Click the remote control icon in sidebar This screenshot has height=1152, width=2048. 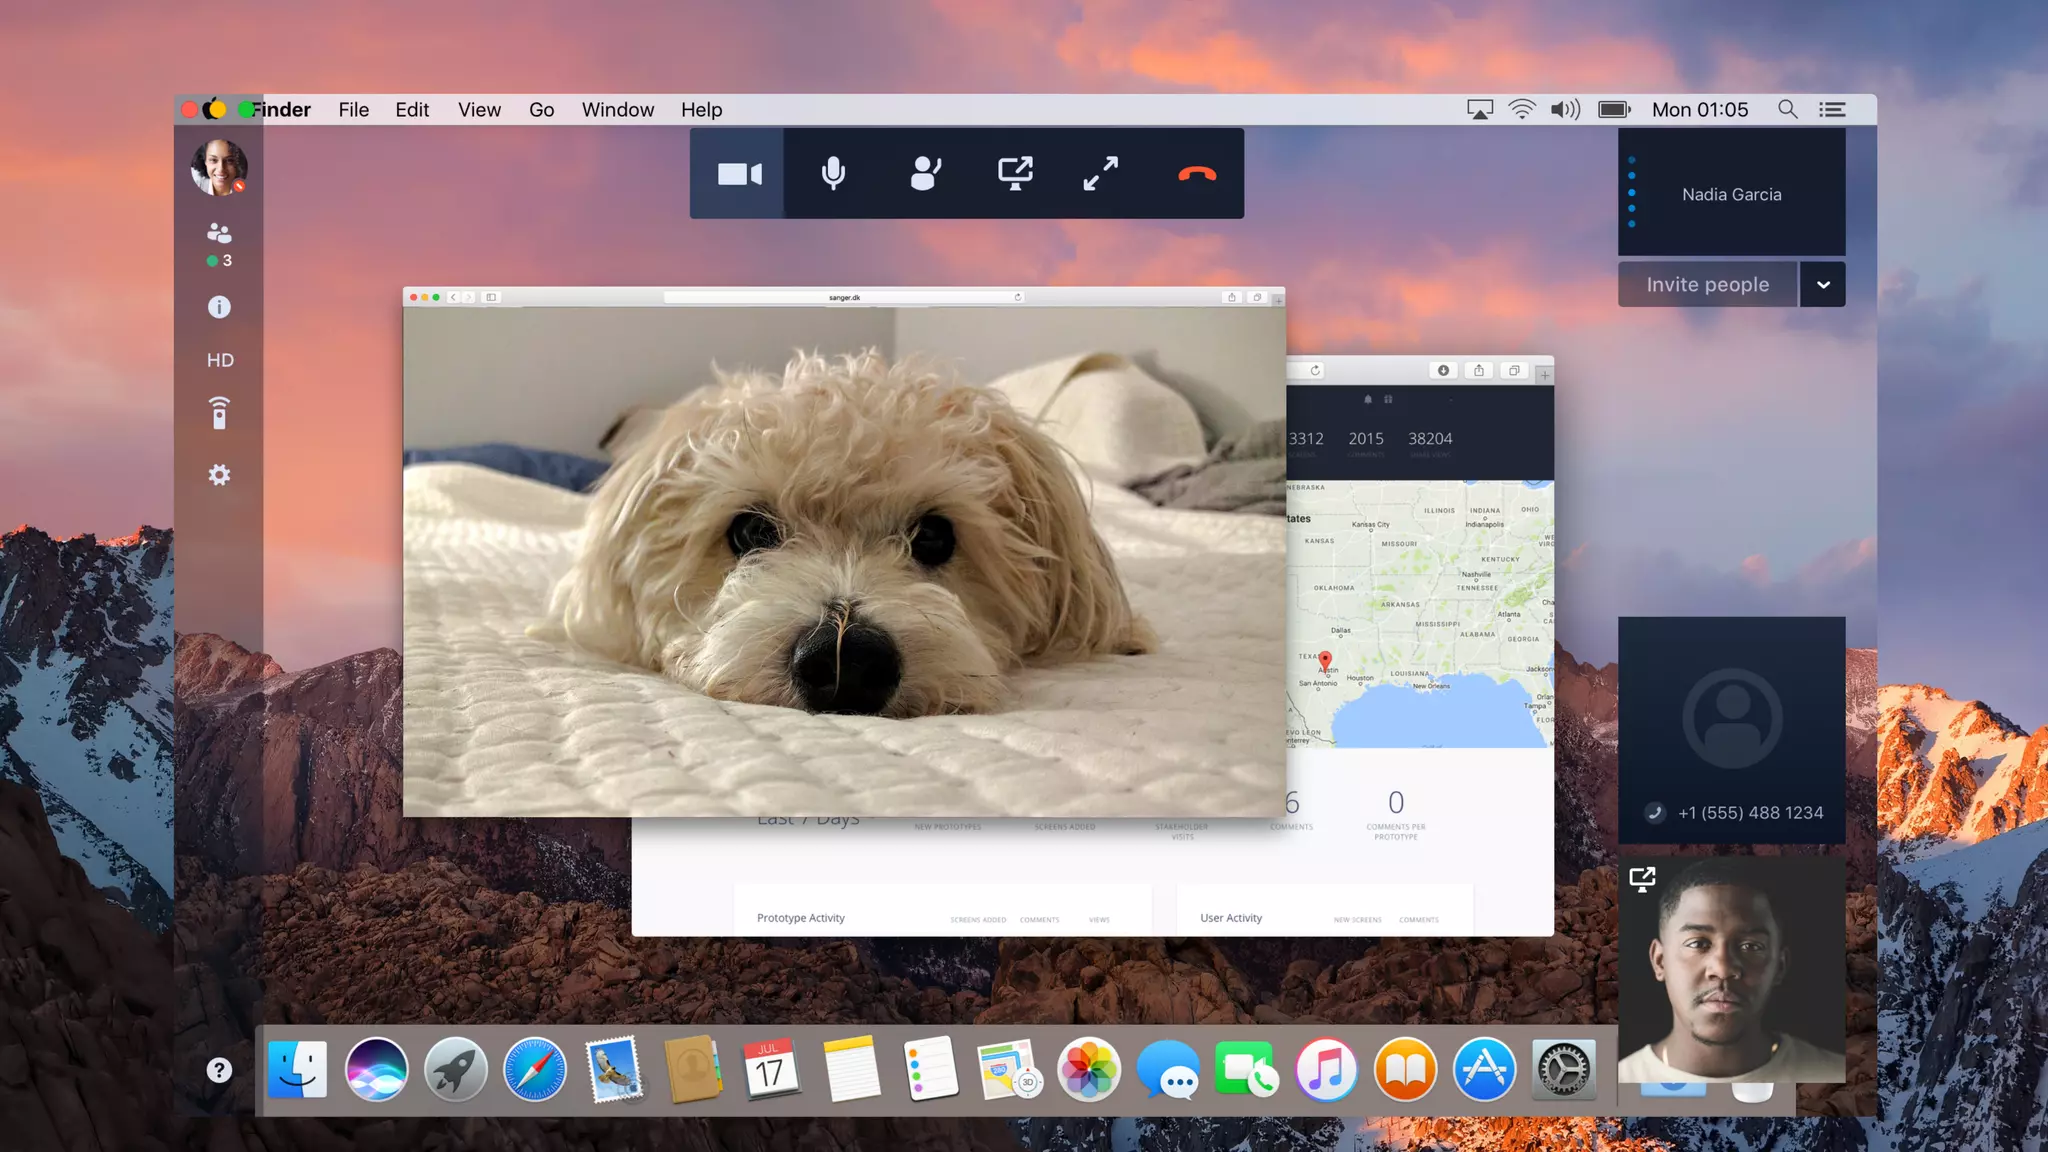click(219, 413)
